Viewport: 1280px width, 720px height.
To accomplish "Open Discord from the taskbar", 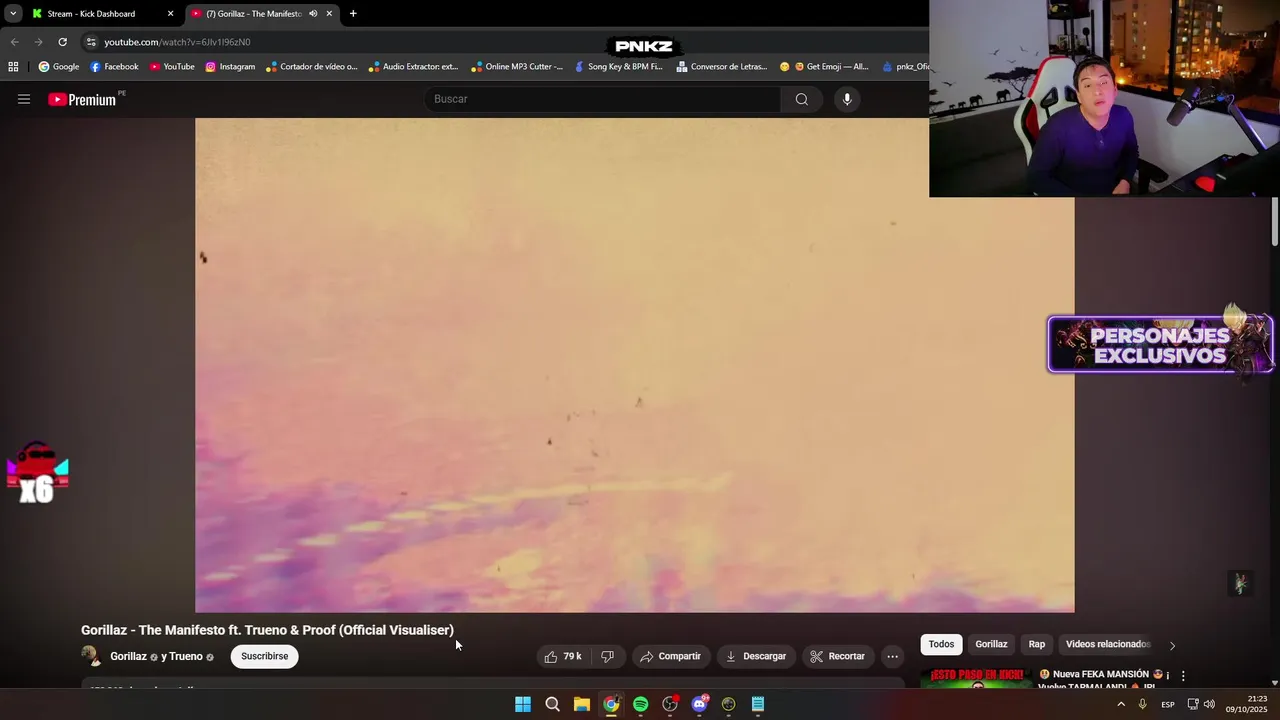I will point(700,704).
